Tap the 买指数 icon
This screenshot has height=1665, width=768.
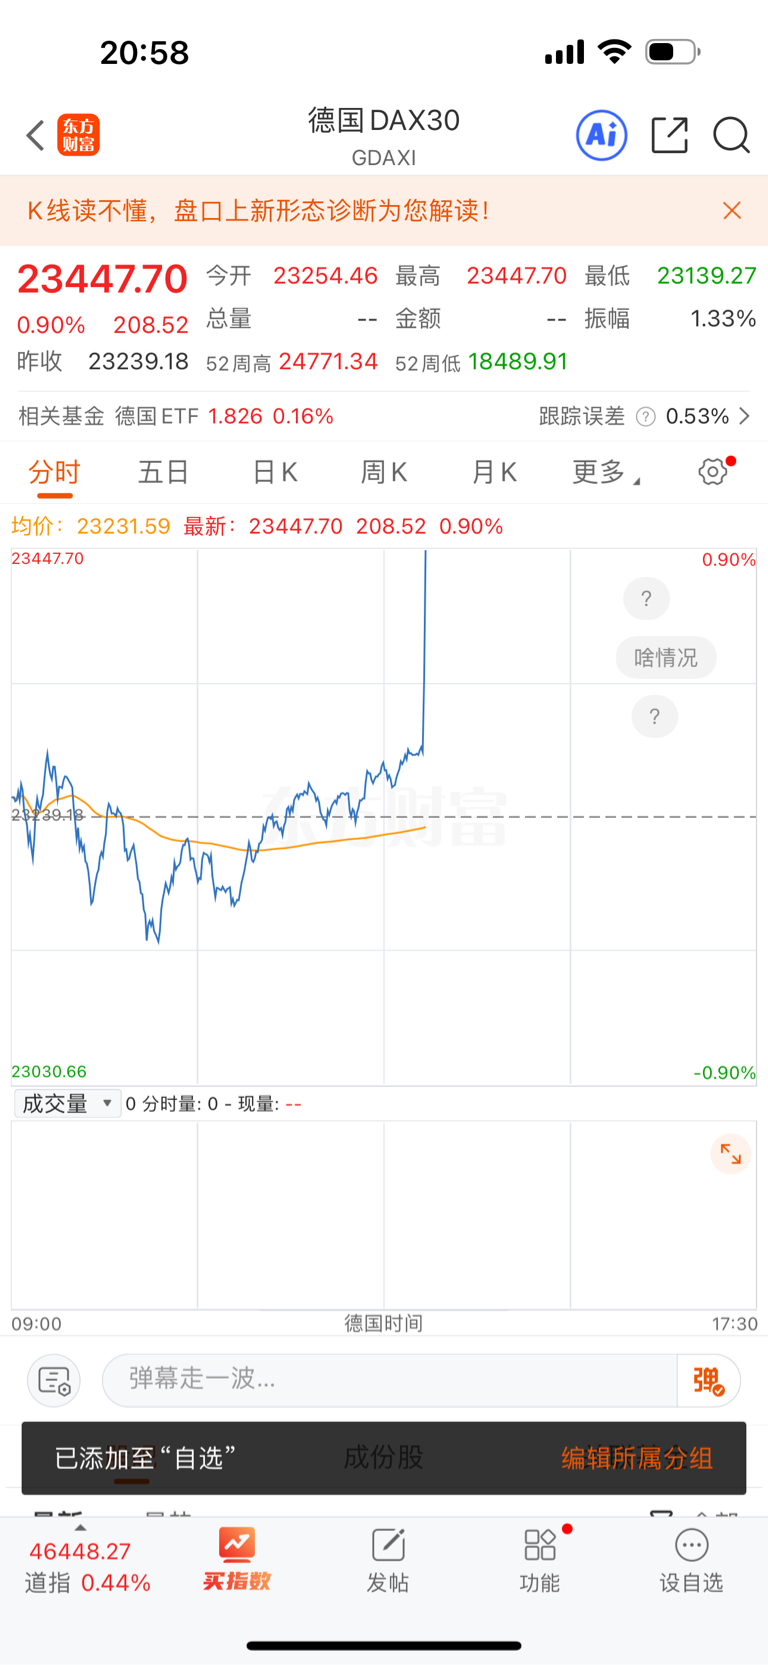point(237,1558)
